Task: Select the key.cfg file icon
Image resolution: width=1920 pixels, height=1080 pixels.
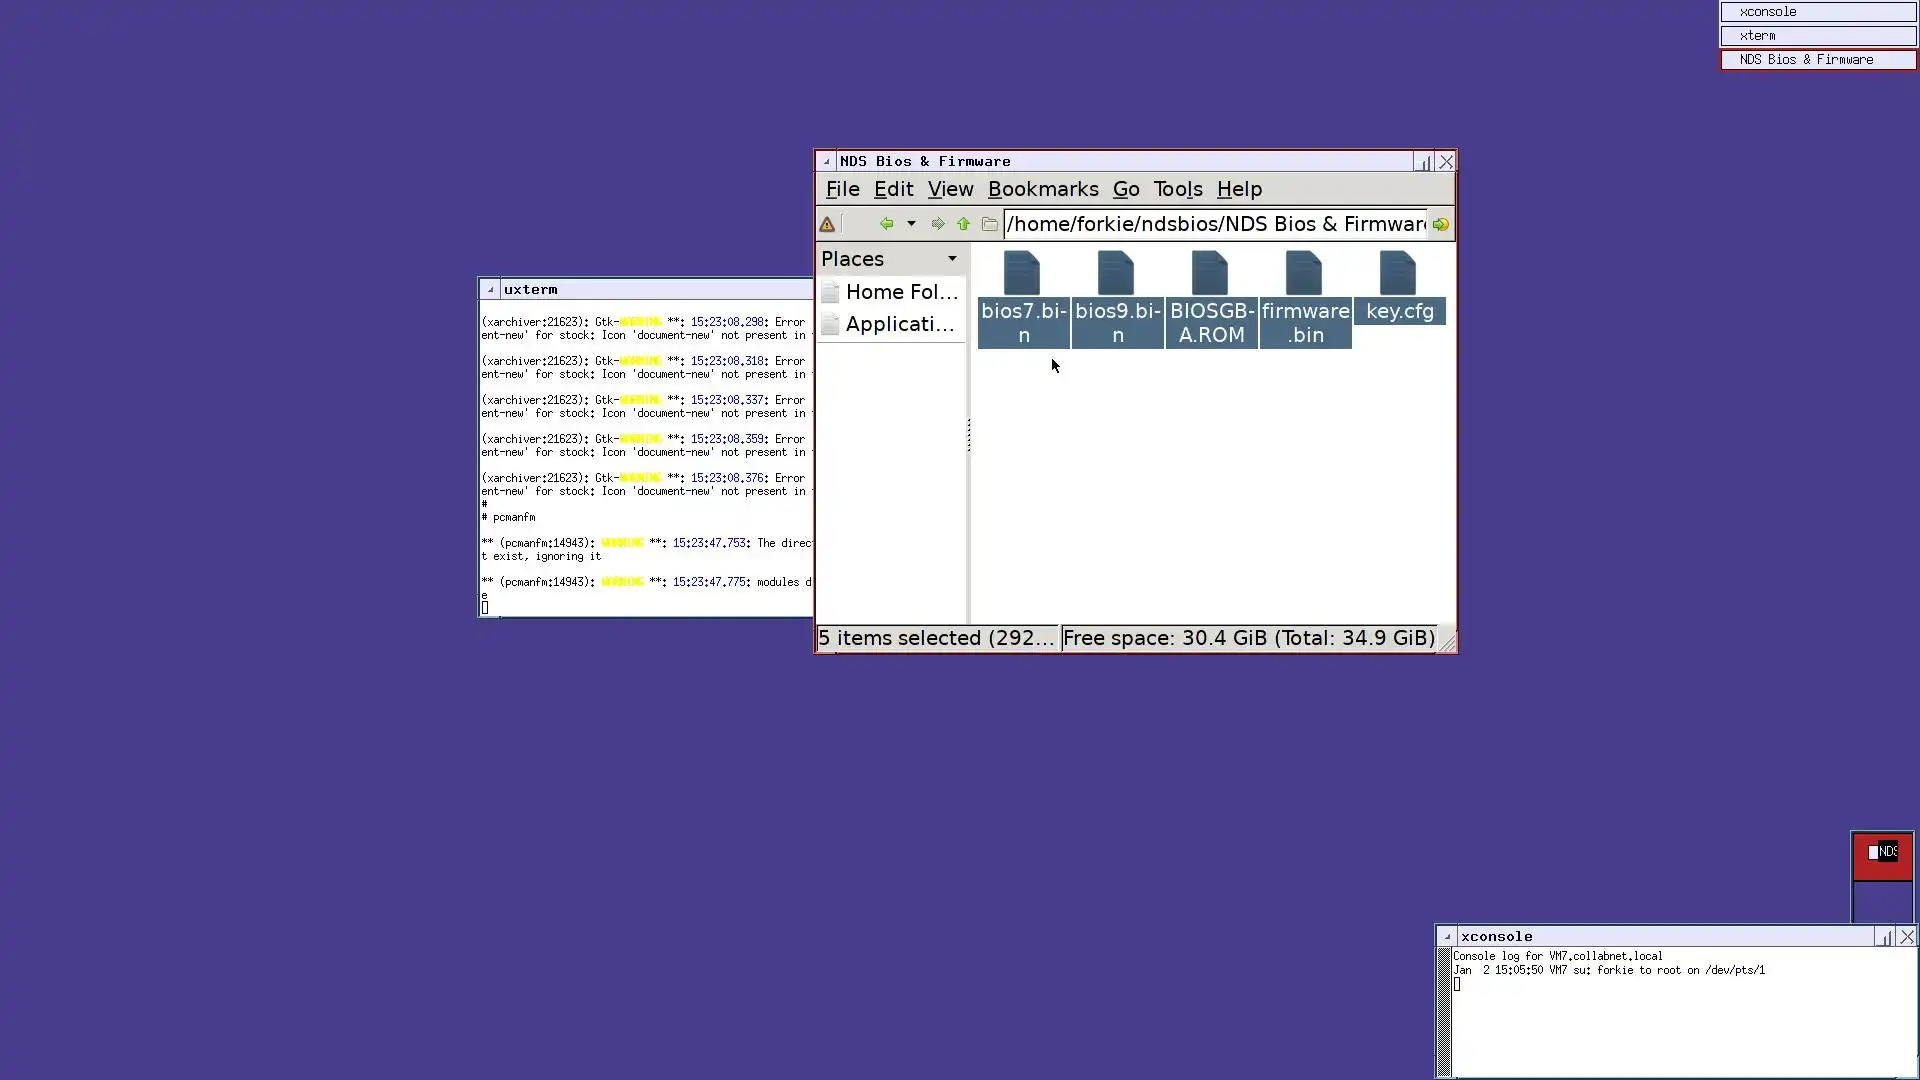Action: point(1398,273)
